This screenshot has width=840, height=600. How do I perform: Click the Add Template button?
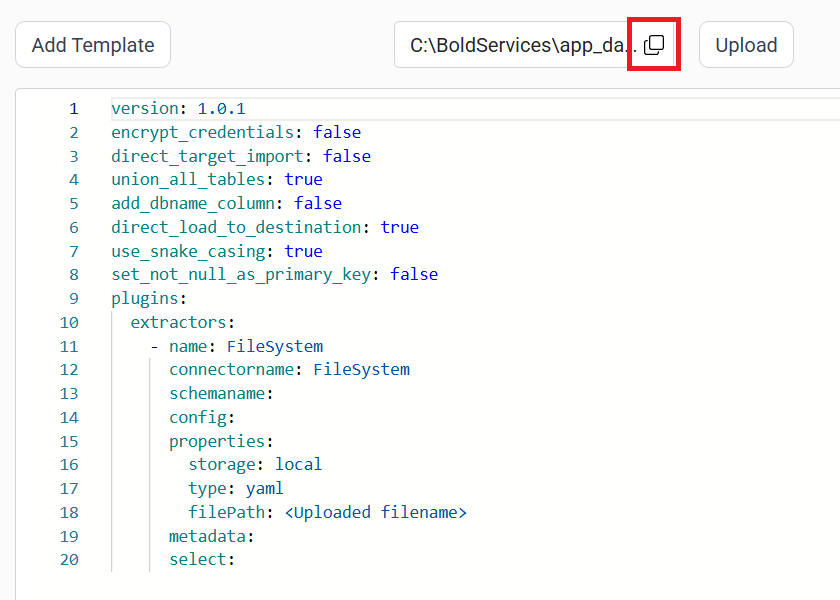pos(92,44)
